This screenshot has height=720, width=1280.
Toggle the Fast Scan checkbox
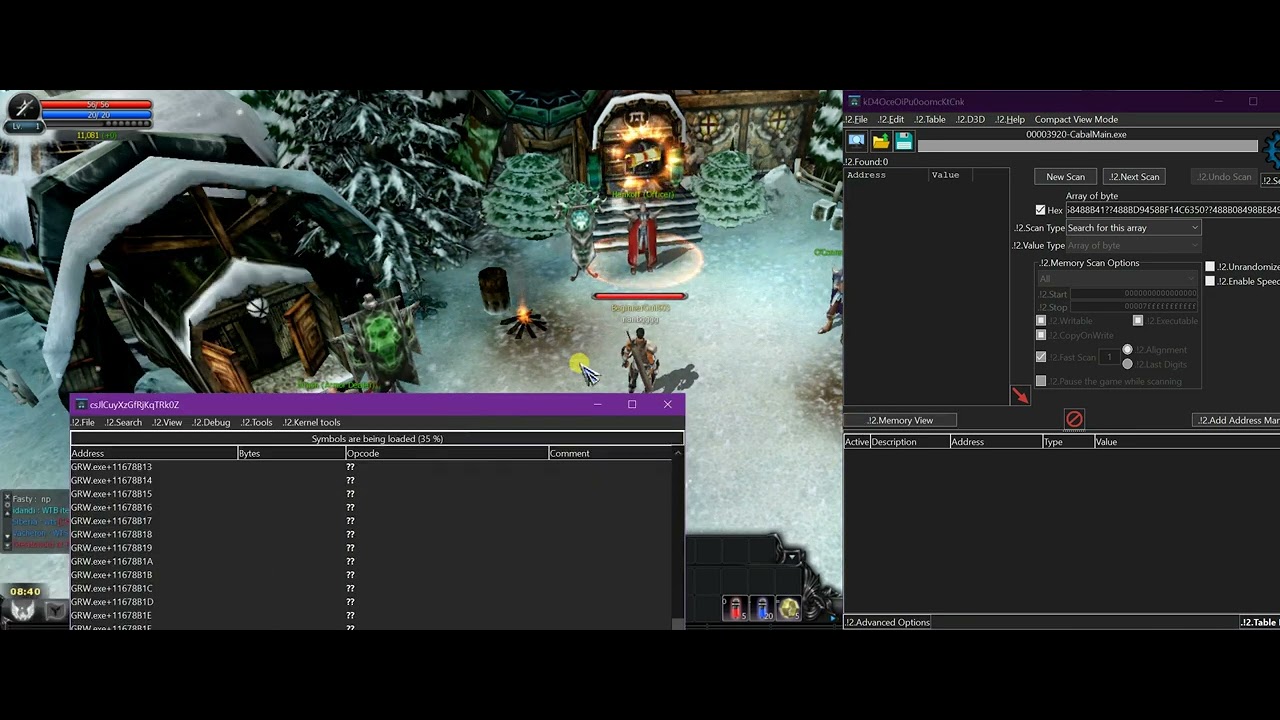(1041, 357)
